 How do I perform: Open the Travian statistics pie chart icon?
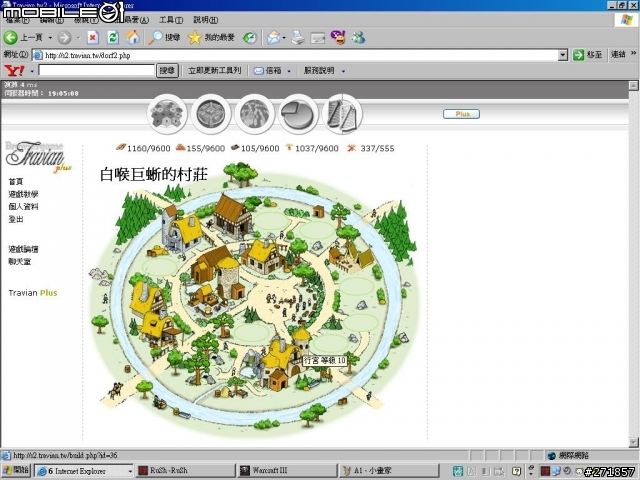tap(298, 114)
